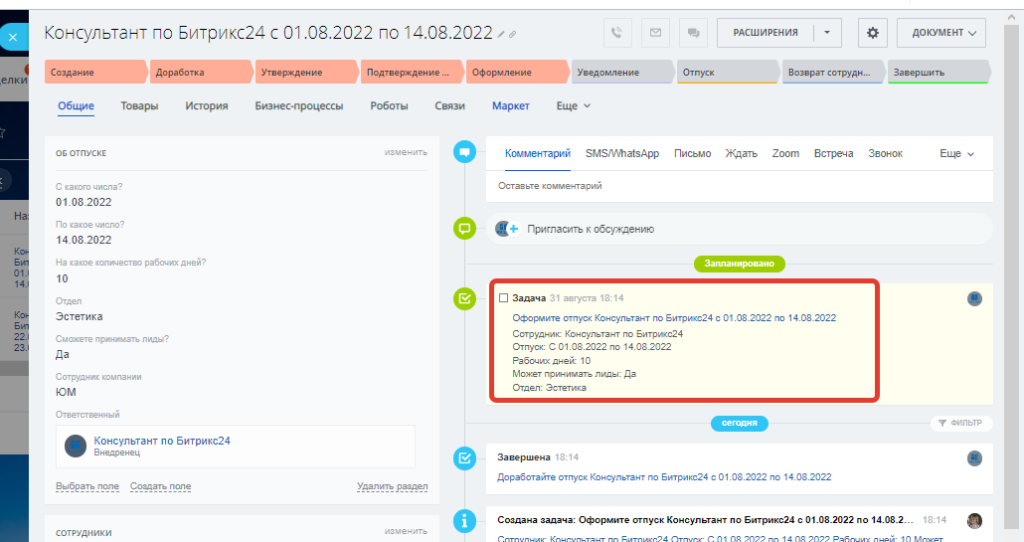
Task: Click Пригласить к обсуждению
Action: (x=590, y=229)
